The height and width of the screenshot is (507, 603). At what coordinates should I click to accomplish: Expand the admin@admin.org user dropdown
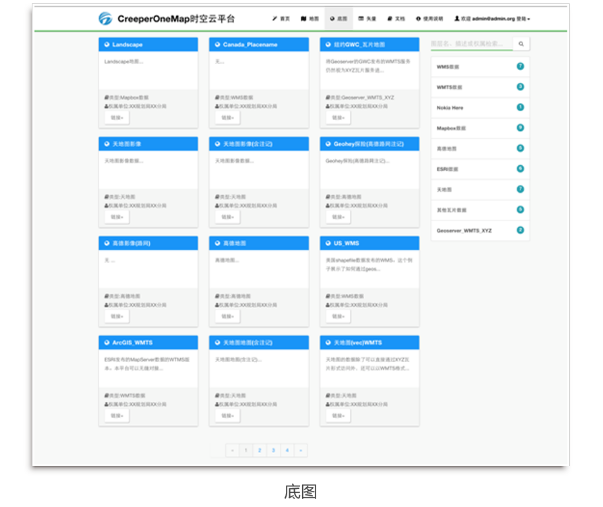pyautogui.click(x=492, y=19)
